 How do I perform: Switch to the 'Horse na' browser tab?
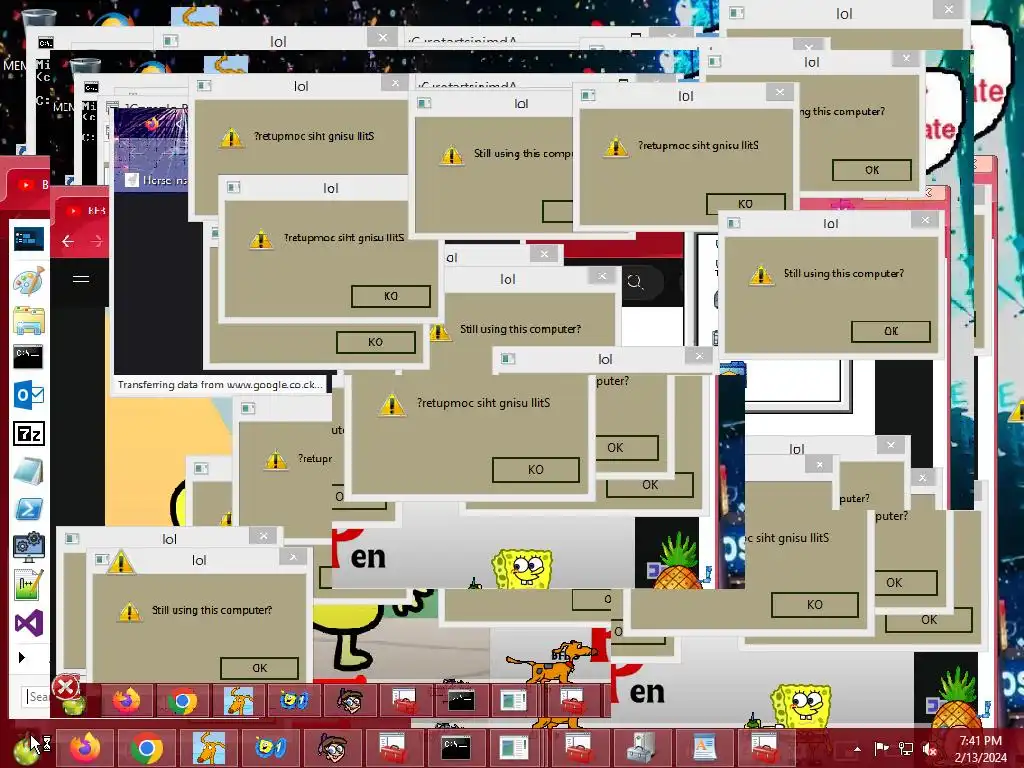coord(155,180)
